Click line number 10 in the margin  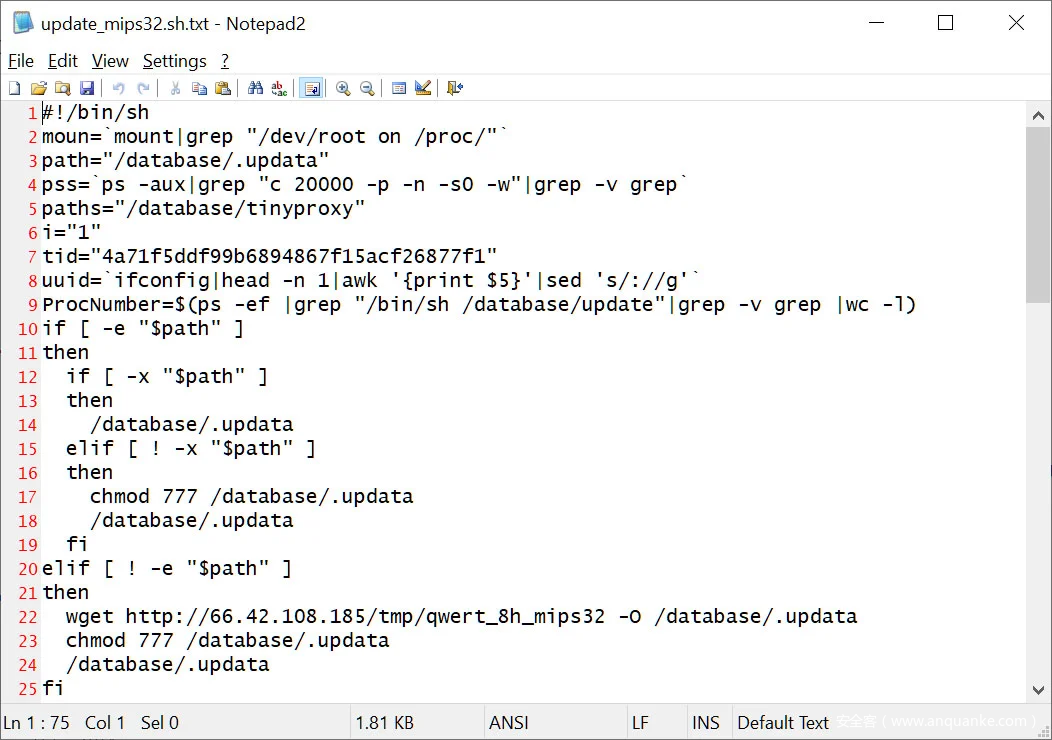pos(28,329)
